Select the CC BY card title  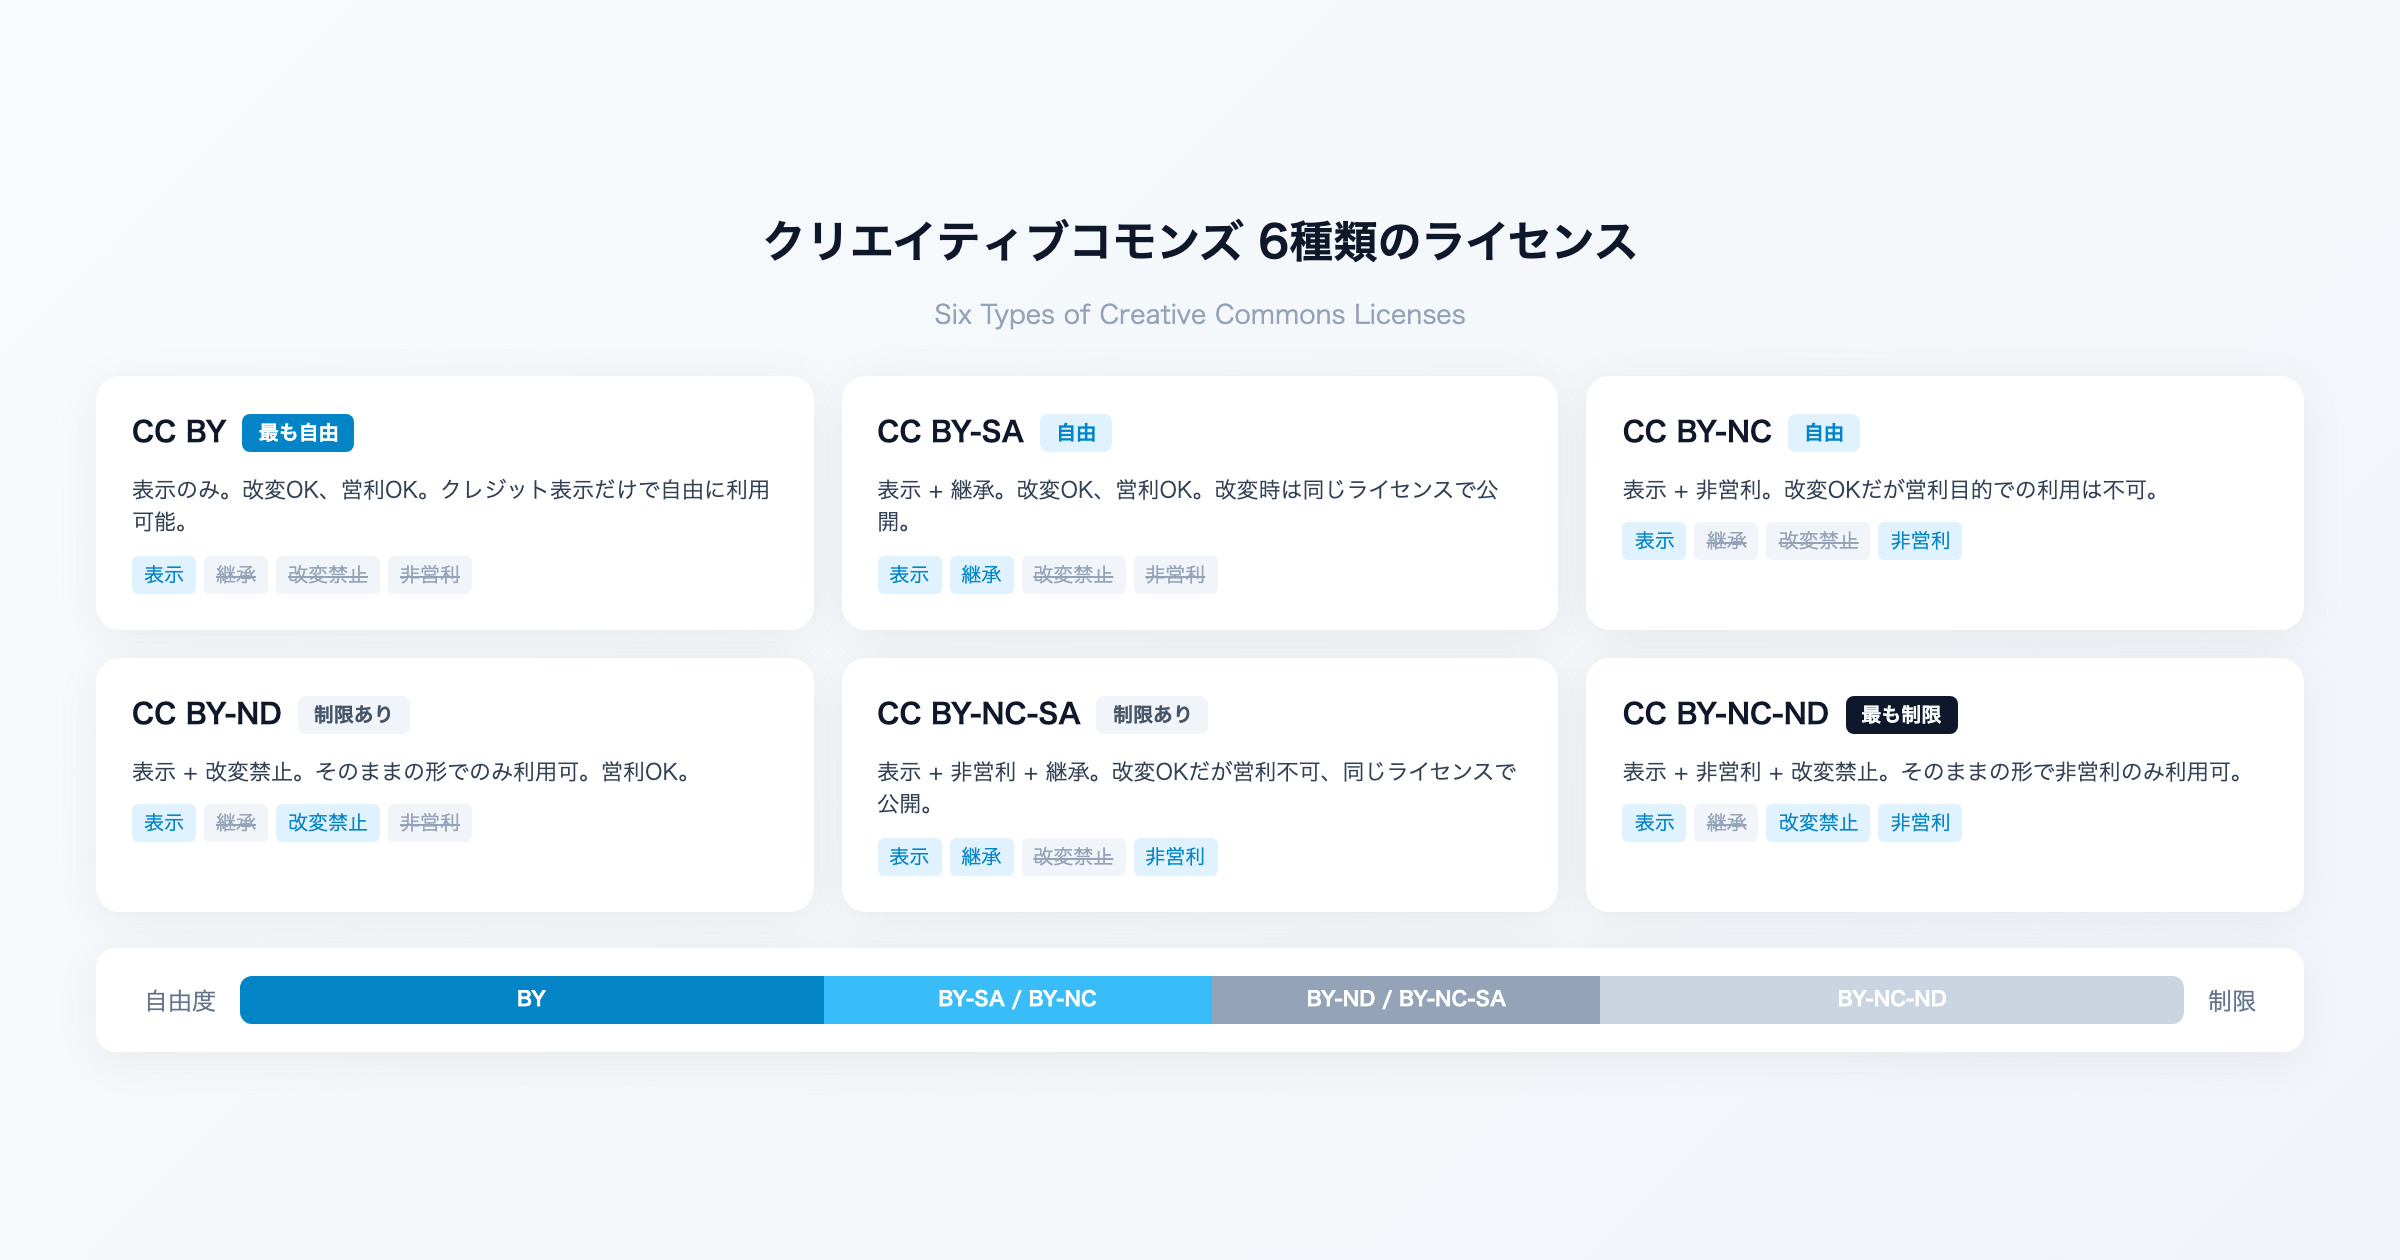click(179, 432)
